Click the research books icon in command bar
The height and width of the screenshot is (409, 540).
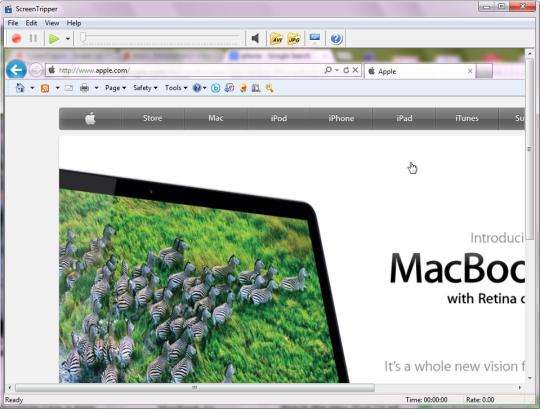[256, 88]
